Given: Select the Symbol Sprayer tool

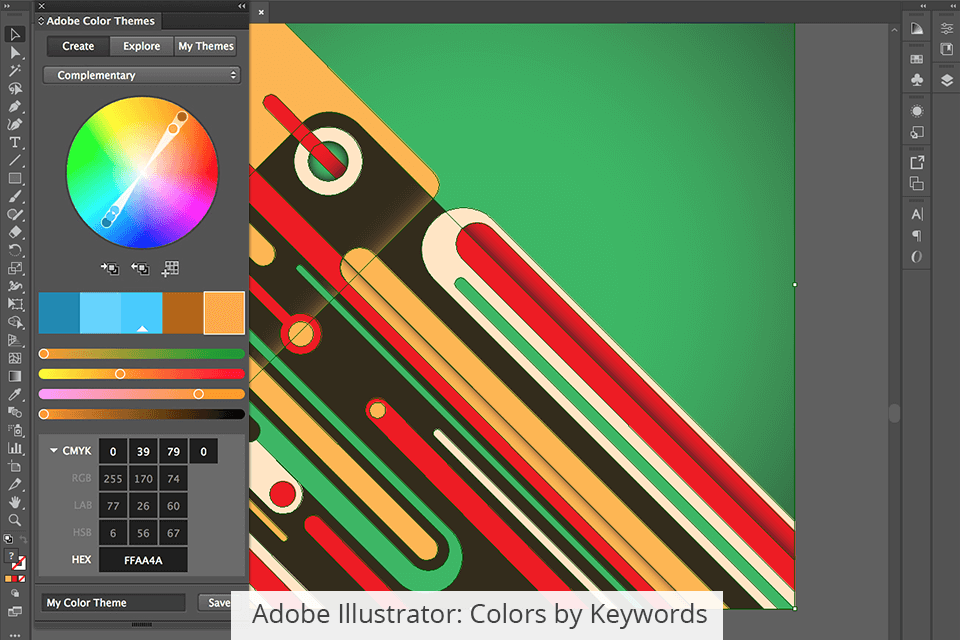Looking at the screenshot, I should [x=15, y=430].
